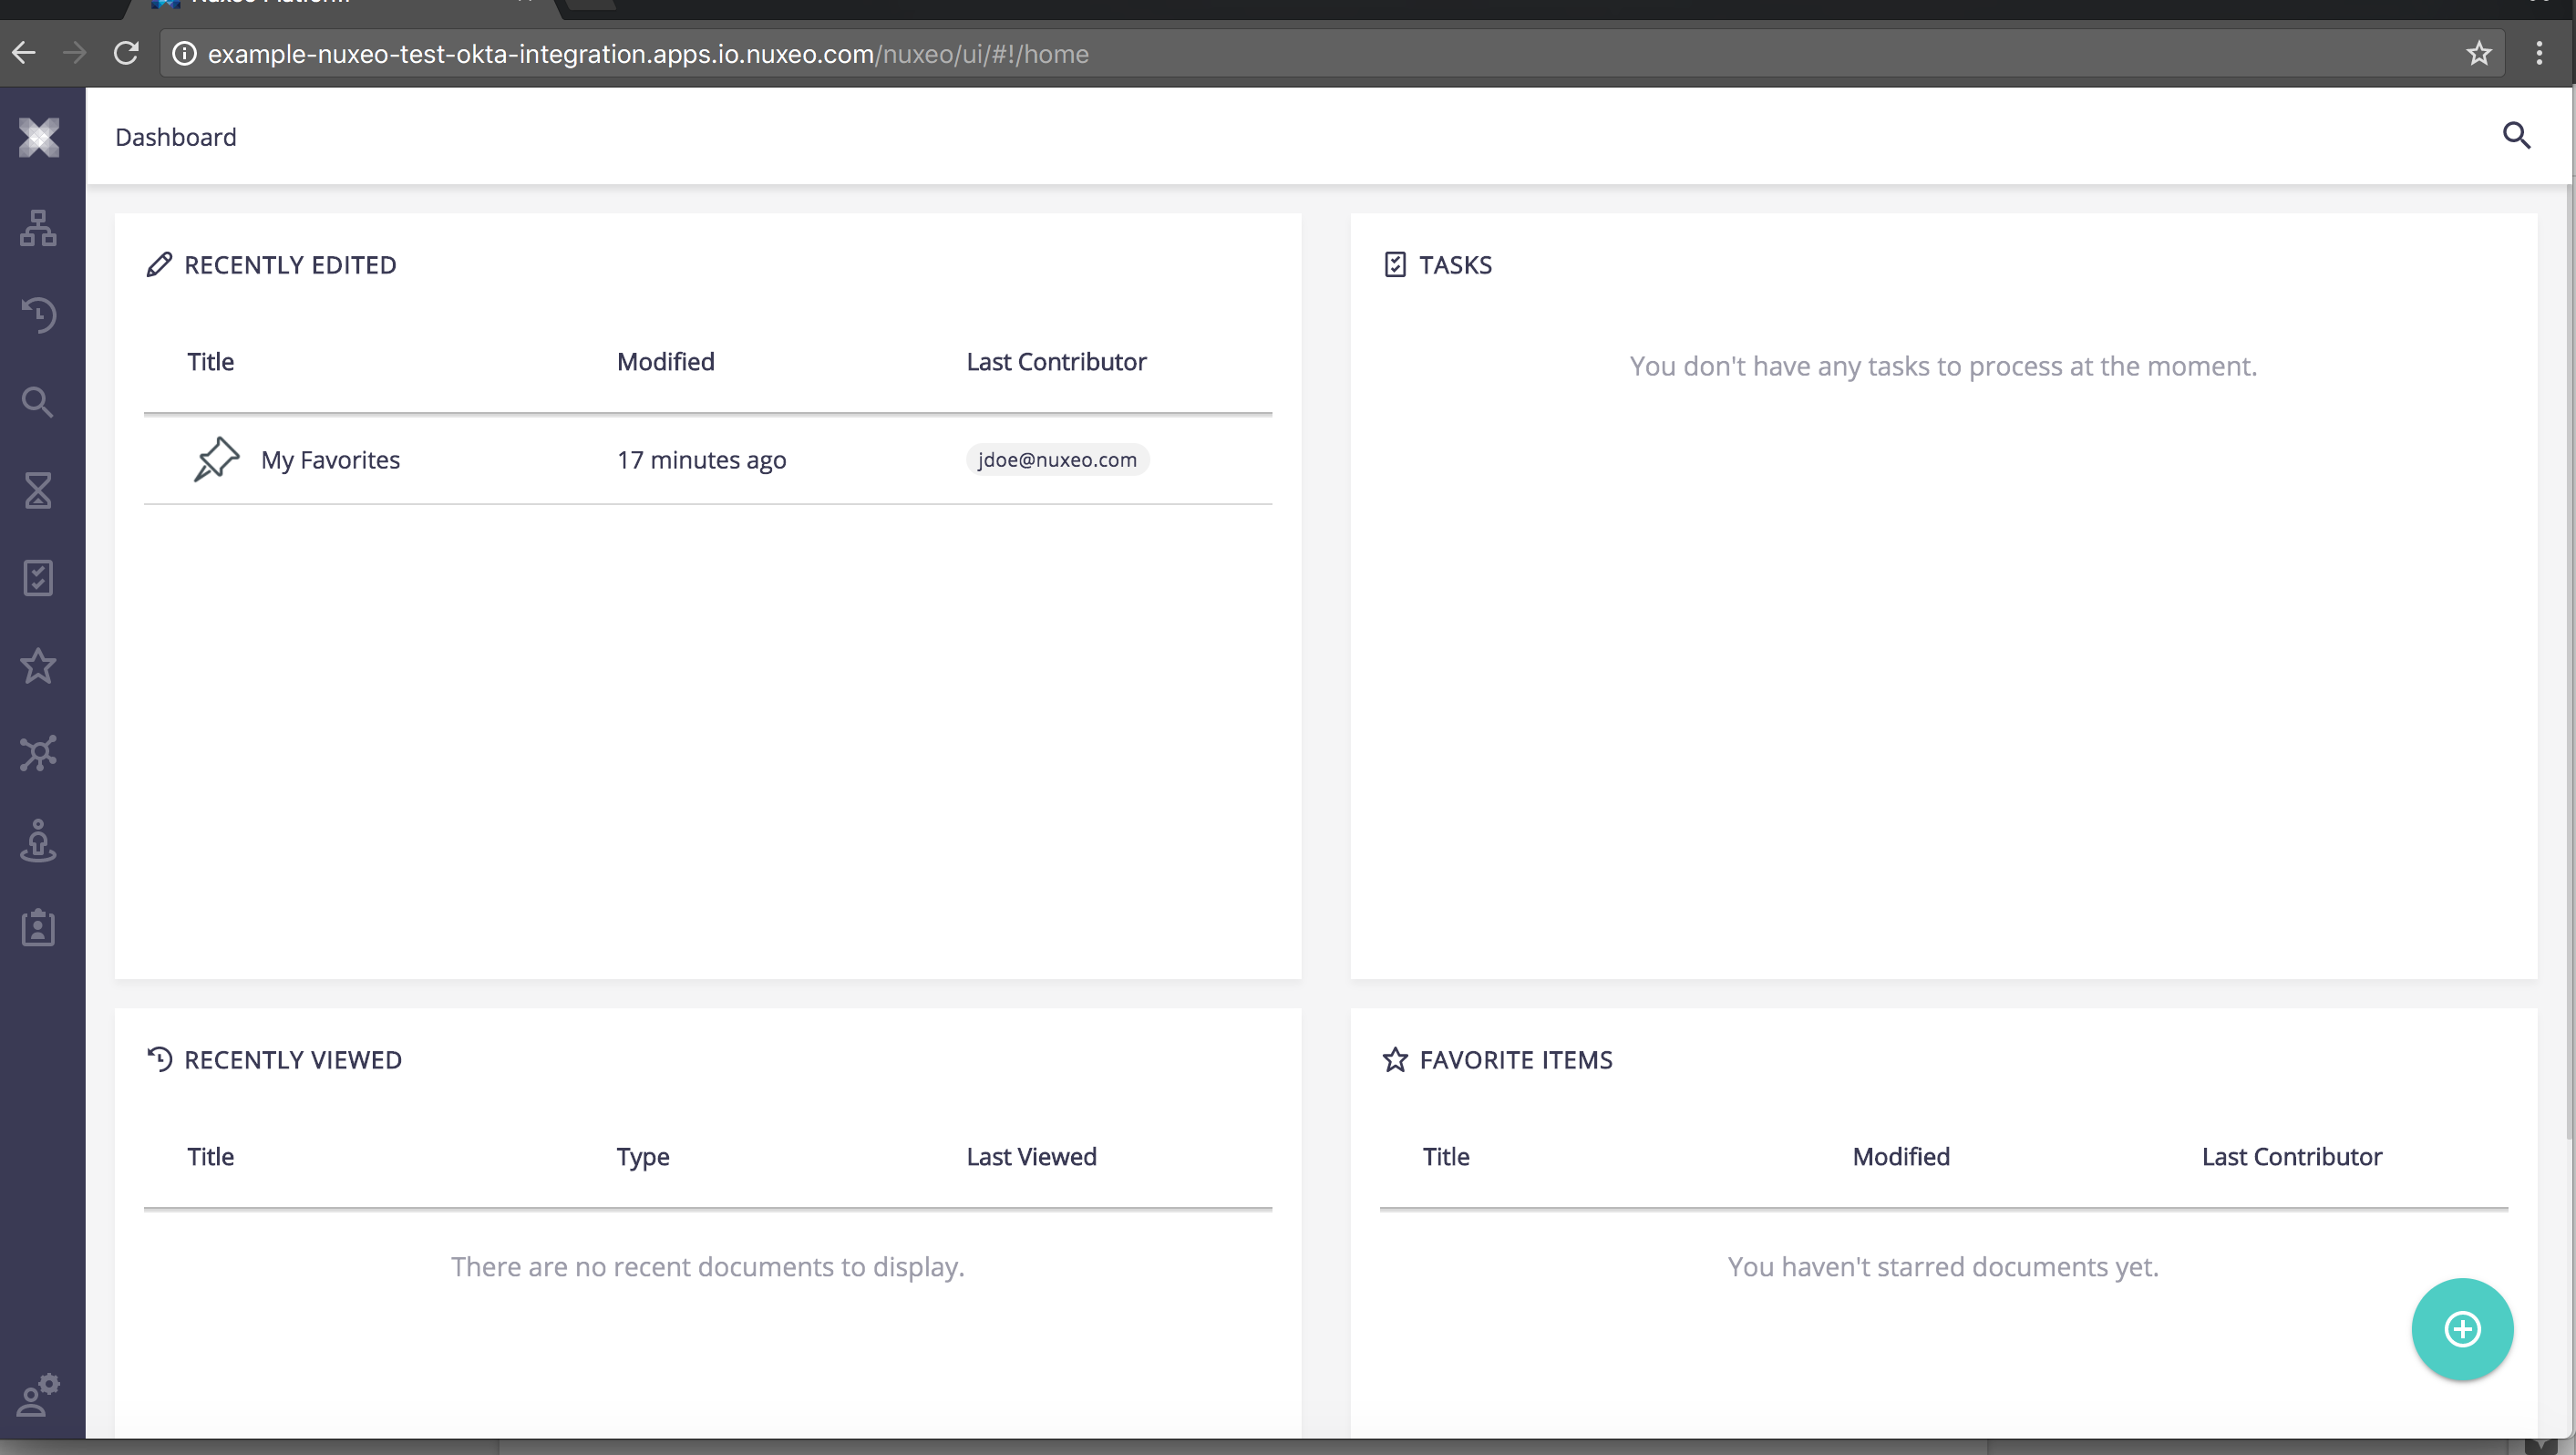Click the search magnifier in the header

(x=2516, y=136)
